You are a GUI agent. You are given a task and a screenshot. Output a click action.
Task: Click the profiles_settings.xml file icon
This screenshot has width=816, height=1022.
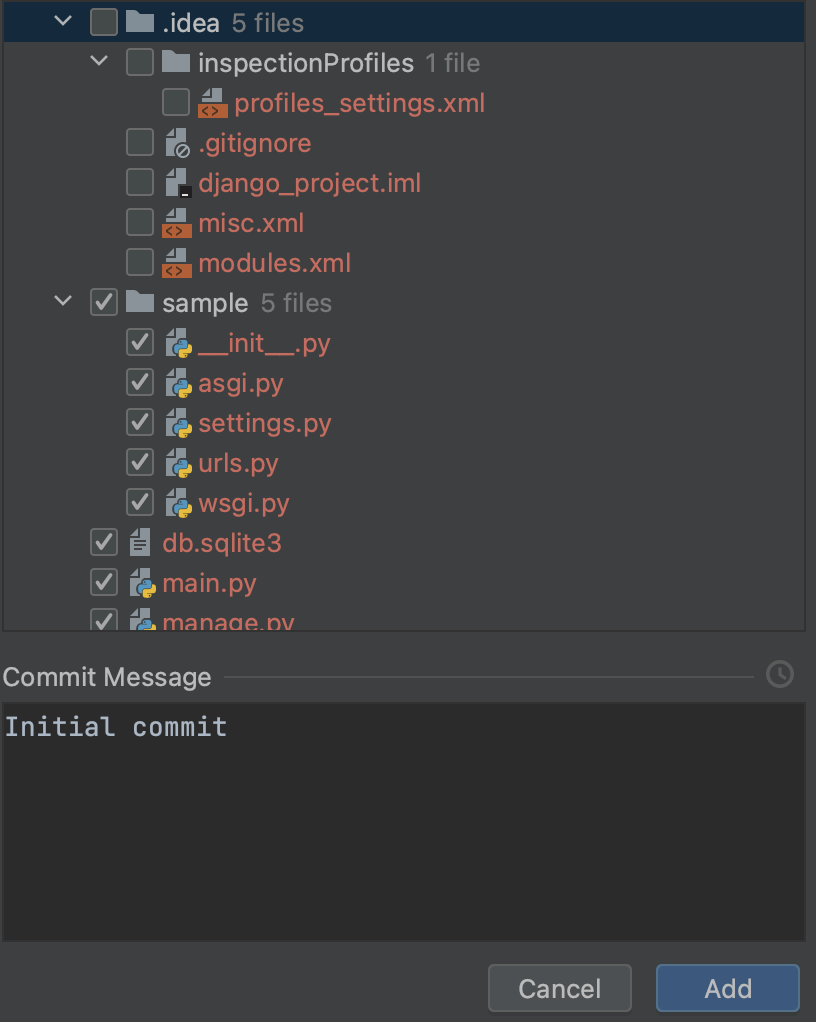(x=212, y=103)
